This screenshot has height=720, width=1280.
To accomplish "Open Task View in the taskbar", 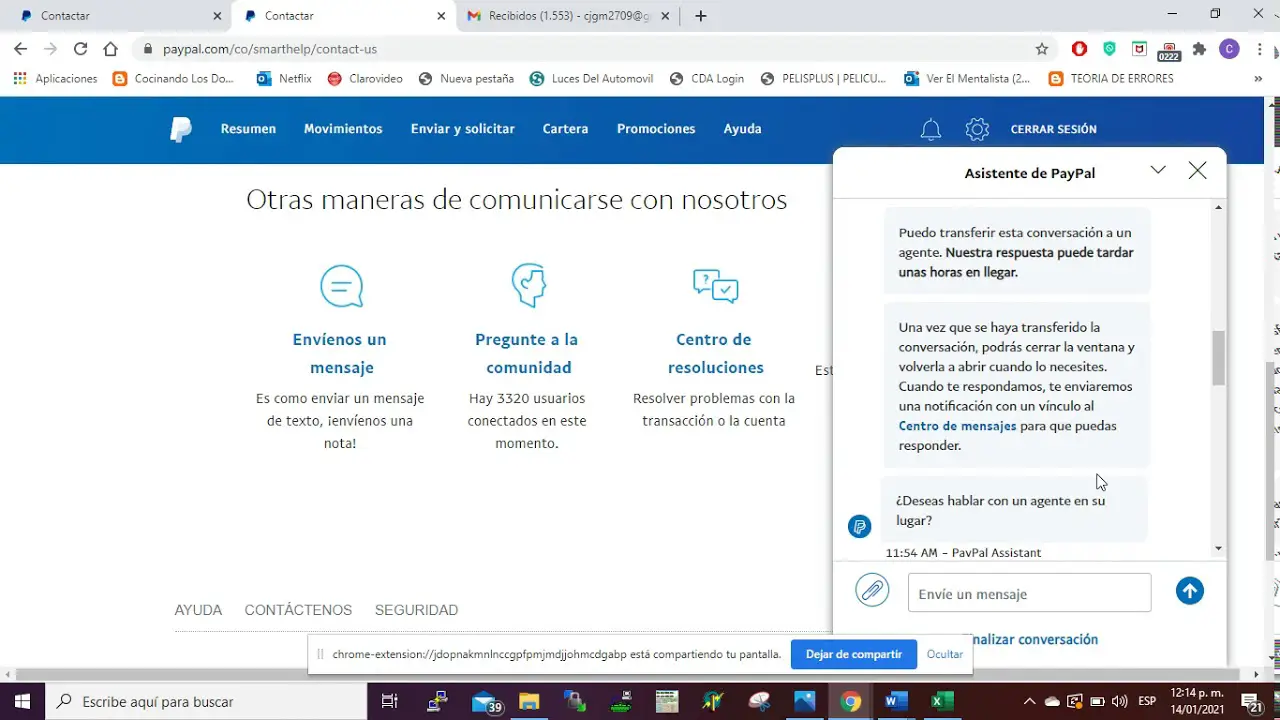I will (x=390, y=701).
